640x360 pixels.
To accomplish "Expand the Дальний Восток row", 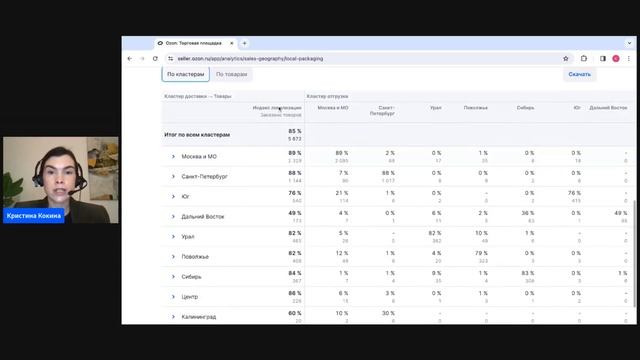I will 173,216.
